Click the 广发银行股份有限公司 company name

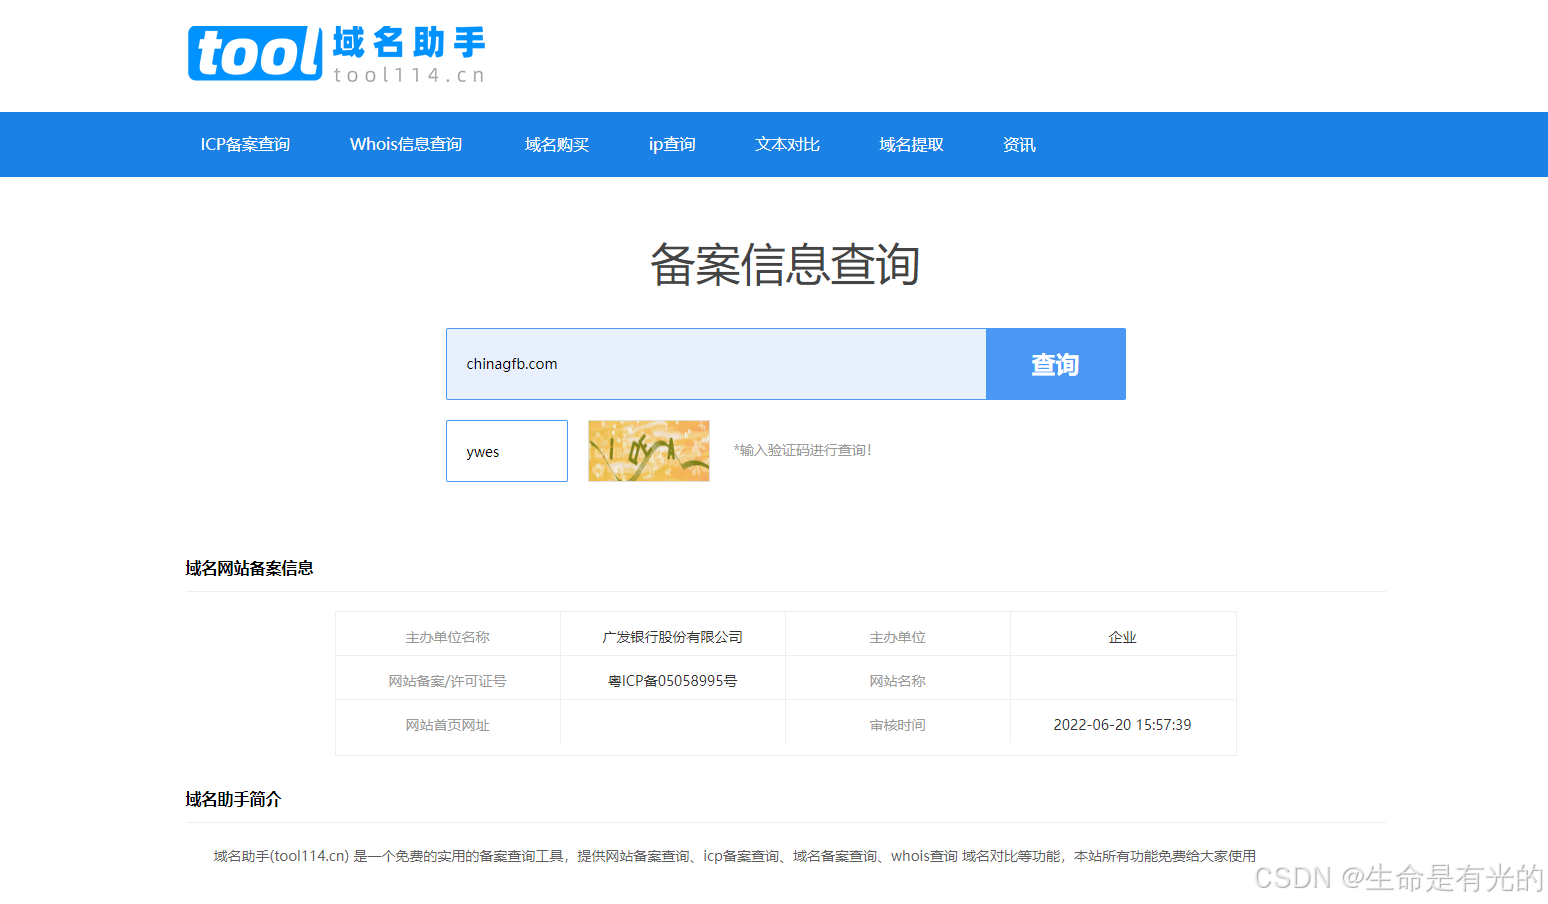(x=672, y=634)
